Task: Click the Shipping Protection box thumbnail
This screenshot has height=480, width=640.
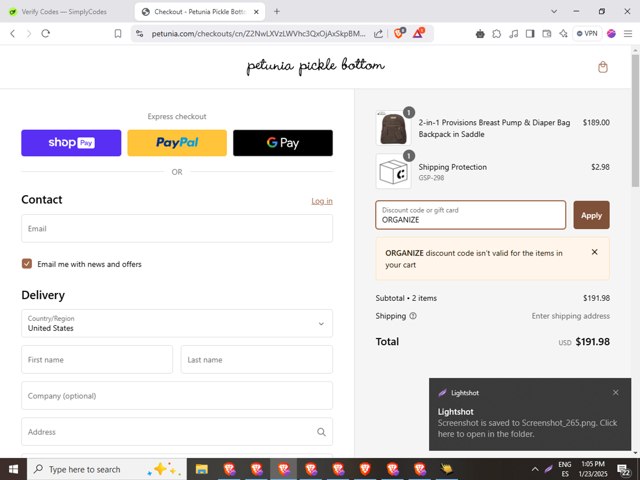Action: [x=393, y=172]
